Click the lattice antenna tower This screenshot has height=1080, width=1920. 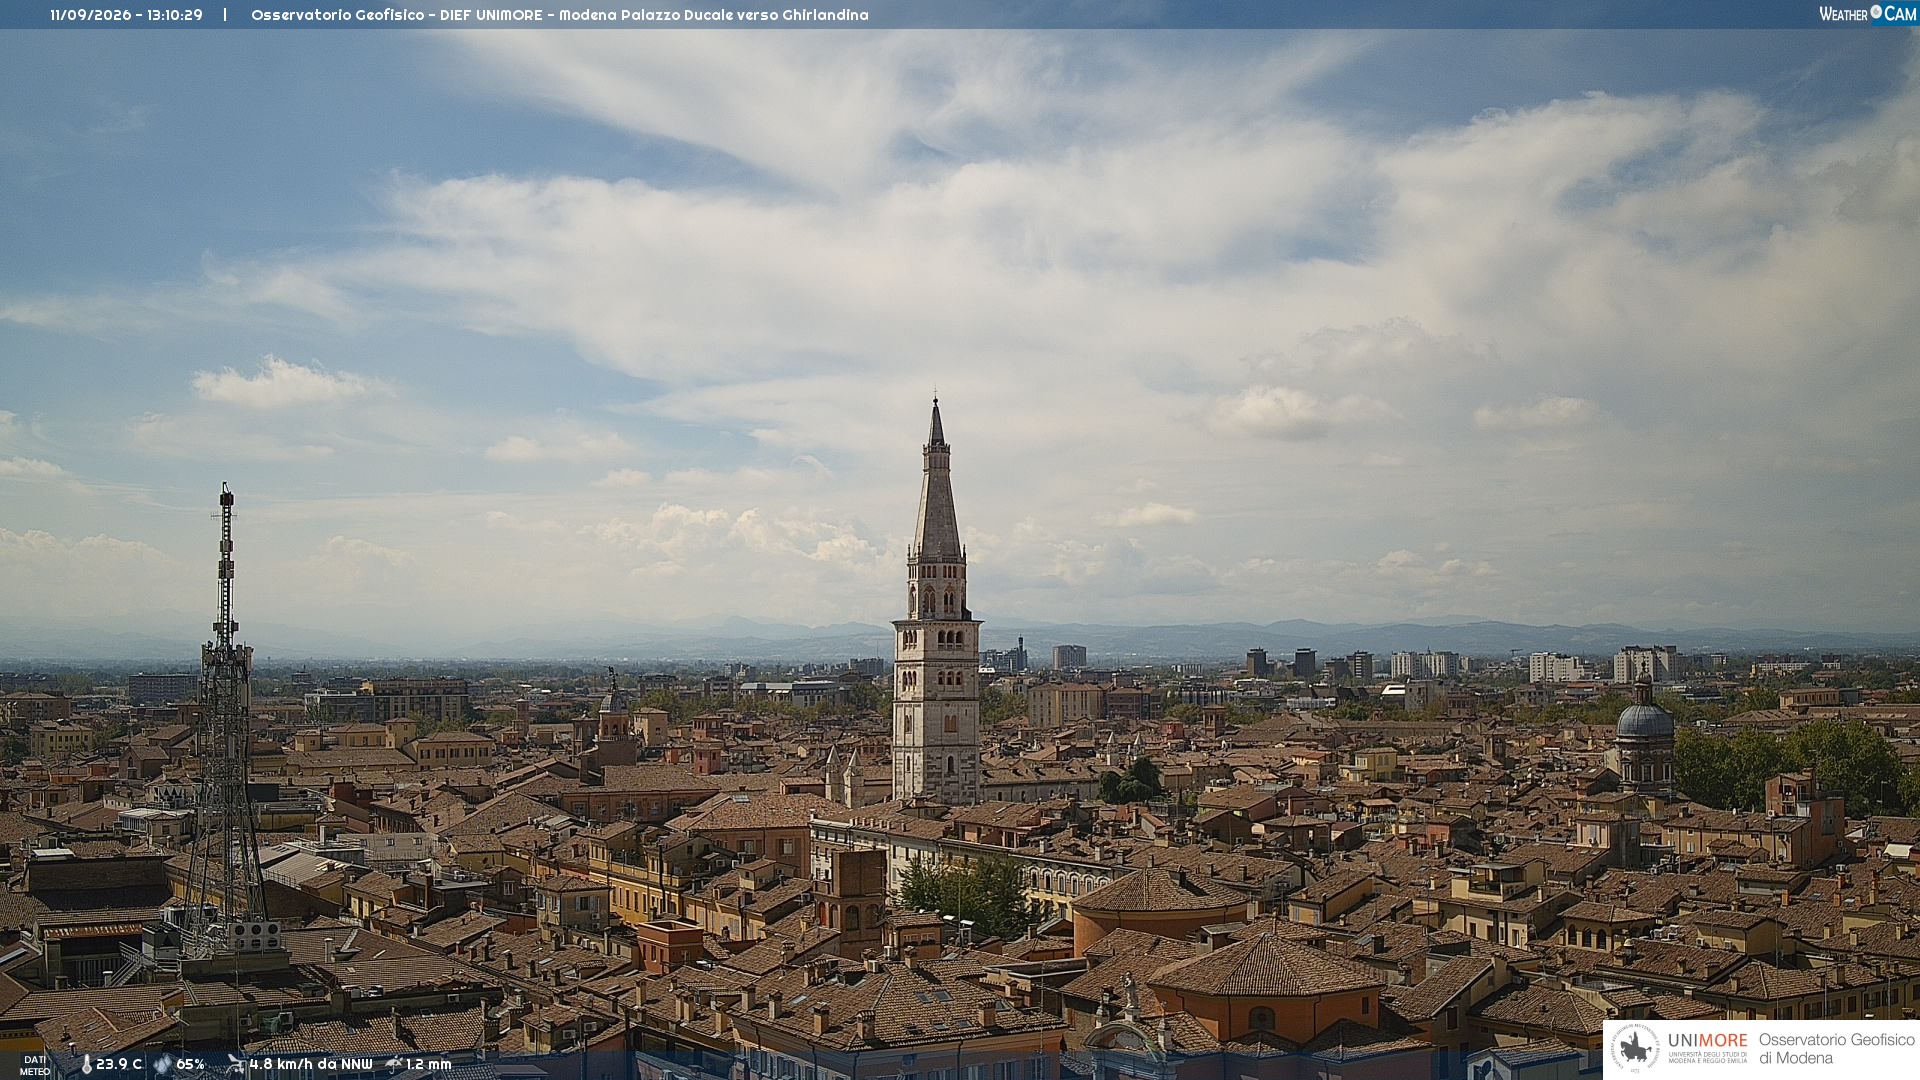click(x=225, y=720)
